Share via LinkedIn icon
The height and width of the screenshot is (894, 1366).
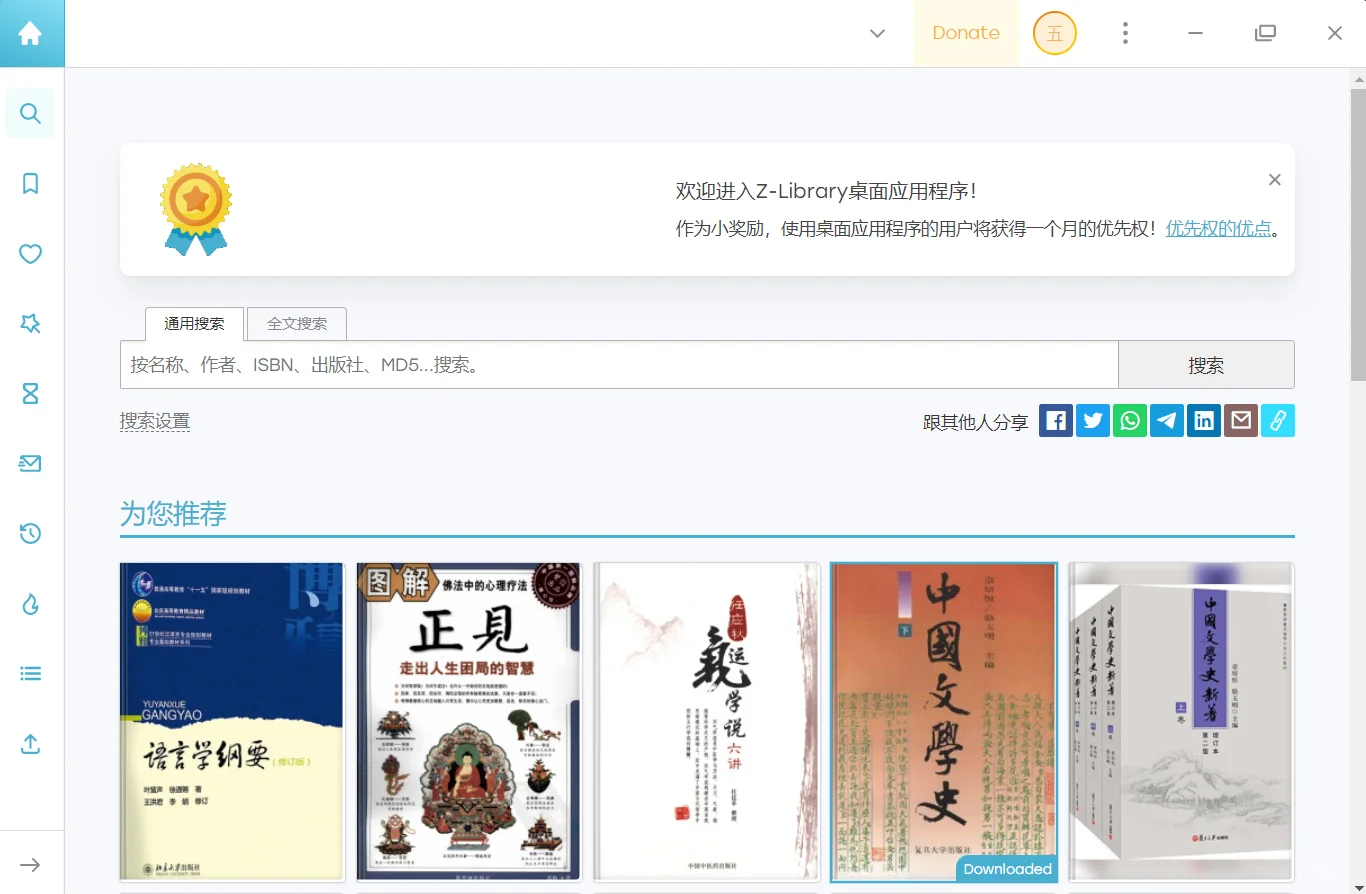click(1204, 421)
